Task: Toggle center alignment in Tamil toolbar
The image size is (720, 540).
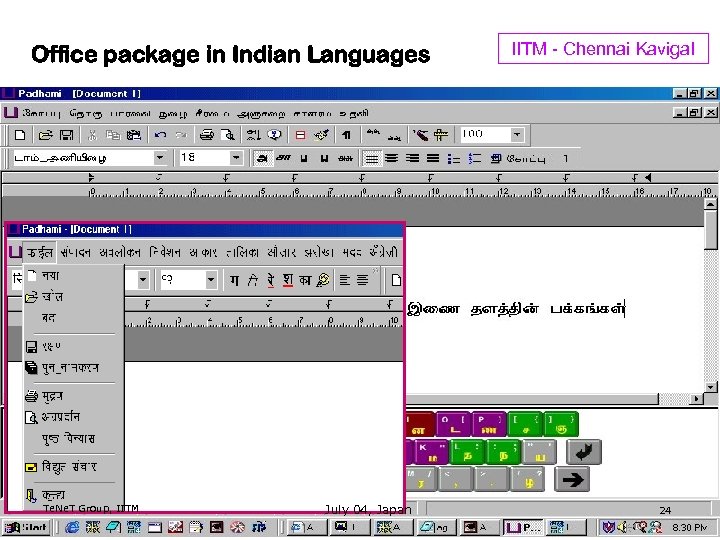Action: pyautogui.click(x=391, y=159)
